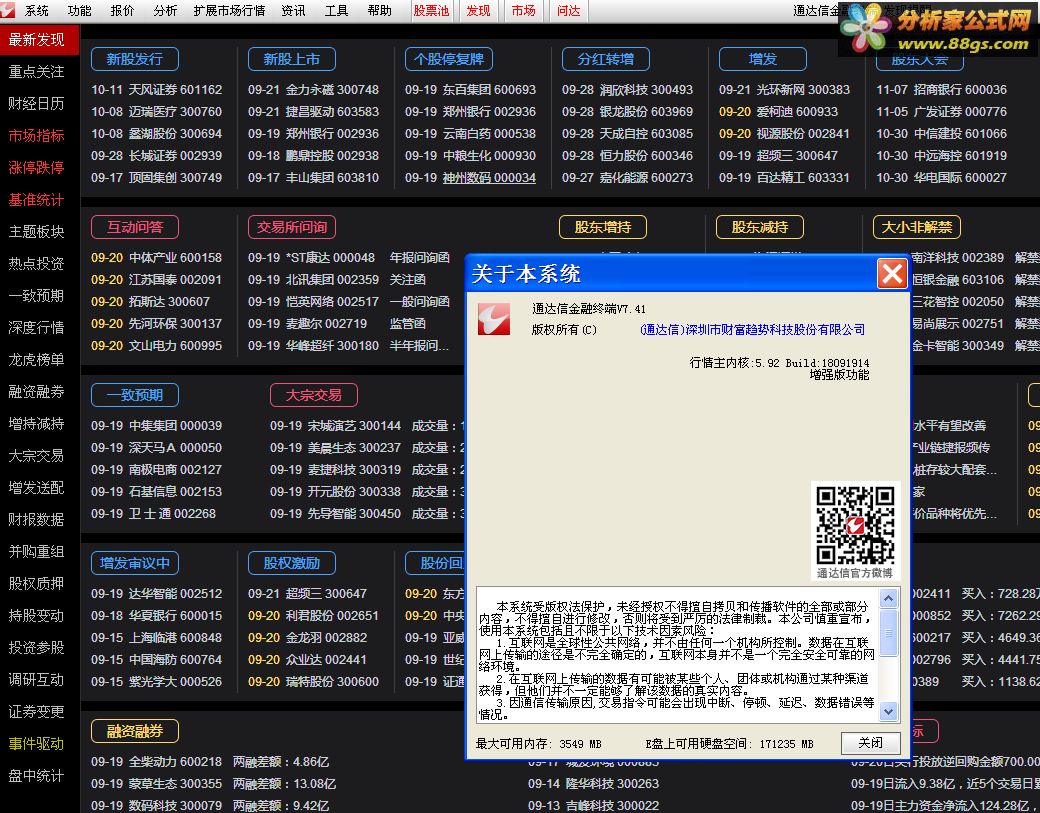Click the 宋城演艺 300144 entry
This screenshot has width=1040, height=813.
click(x=336, y=426)
